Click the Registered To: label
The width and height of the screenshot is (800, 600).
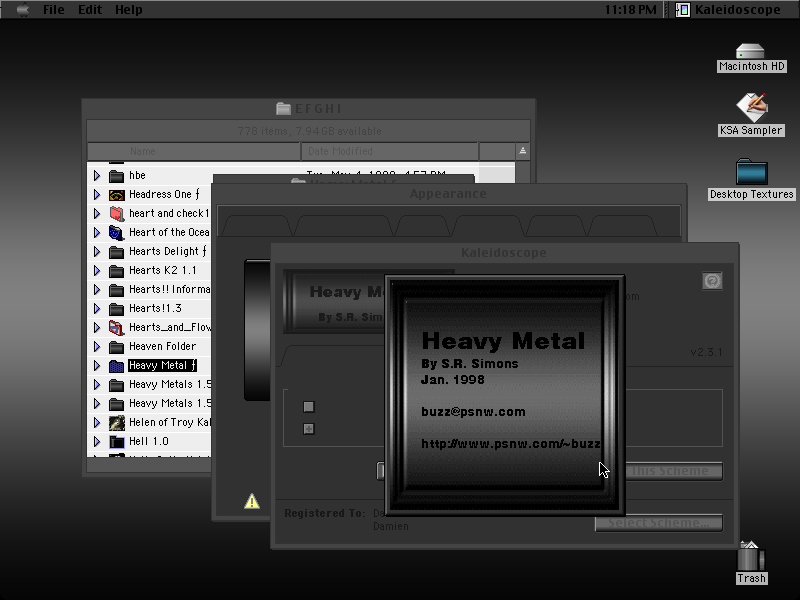pos(325,513)
